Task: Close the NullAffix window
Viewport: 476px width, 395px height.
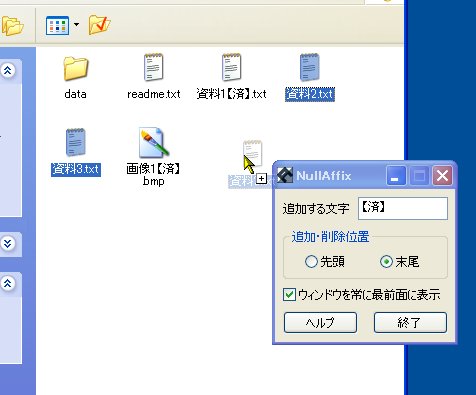Action: (442, 175)
